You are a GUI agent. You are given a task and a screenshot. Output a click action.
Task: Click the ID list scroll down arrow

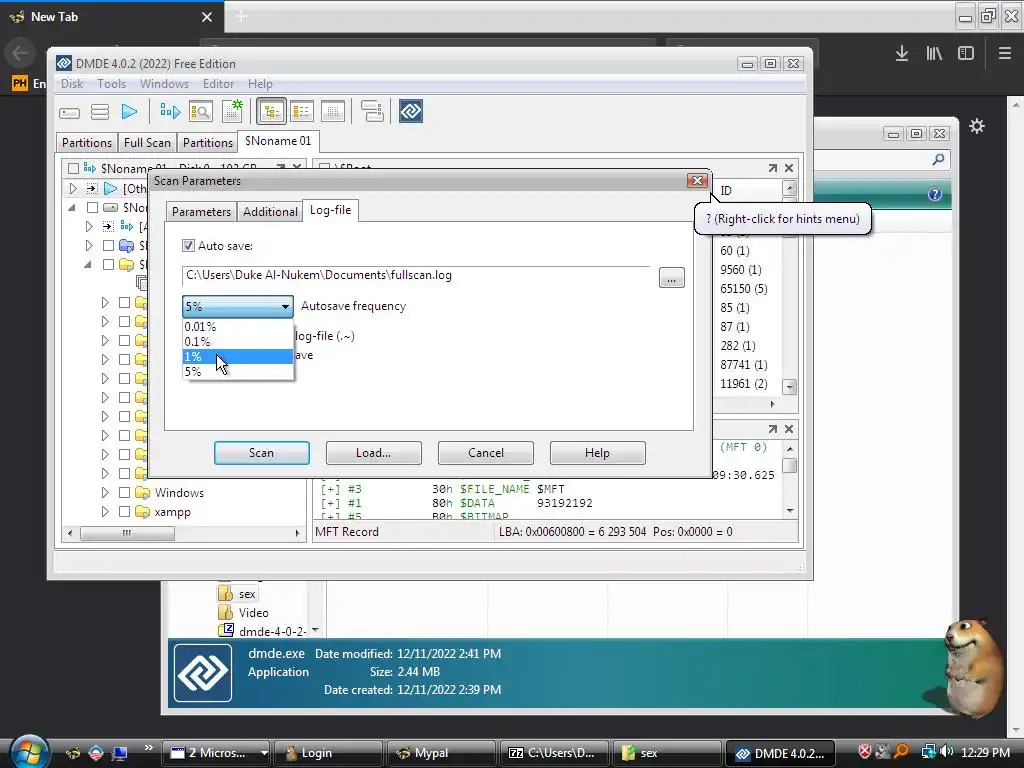790,387
